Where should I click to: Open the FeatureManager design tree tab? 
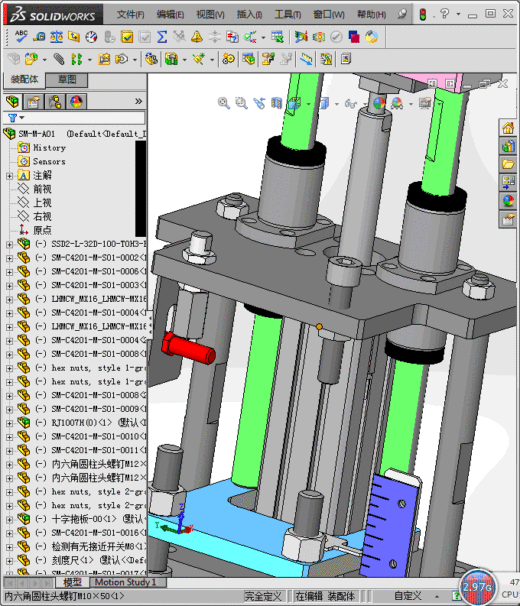[x=12, y=102]
